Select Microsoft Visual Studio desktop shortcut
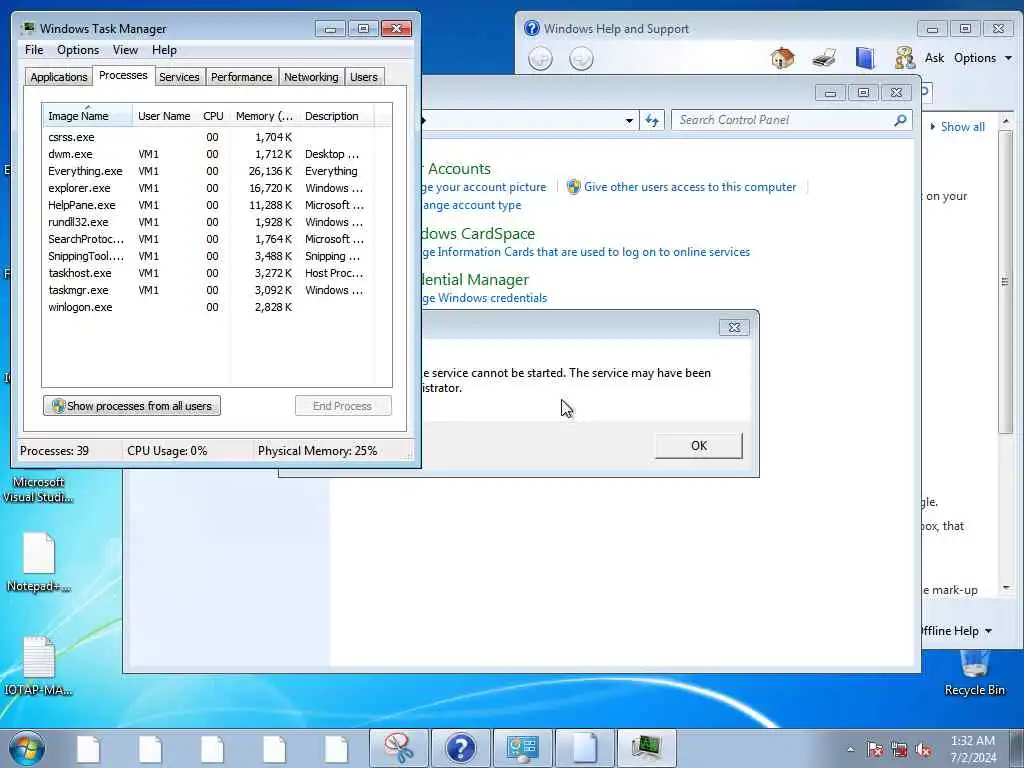The width and height of the screenshot is (1024, 768). click(37, 489)
